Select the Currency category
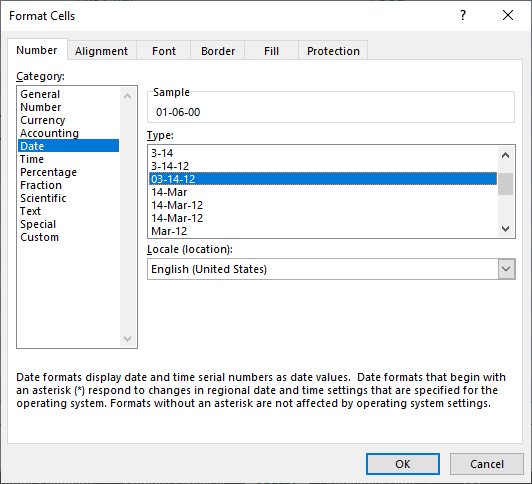This screenshot has width=532, height=484. tap(43, 120)
